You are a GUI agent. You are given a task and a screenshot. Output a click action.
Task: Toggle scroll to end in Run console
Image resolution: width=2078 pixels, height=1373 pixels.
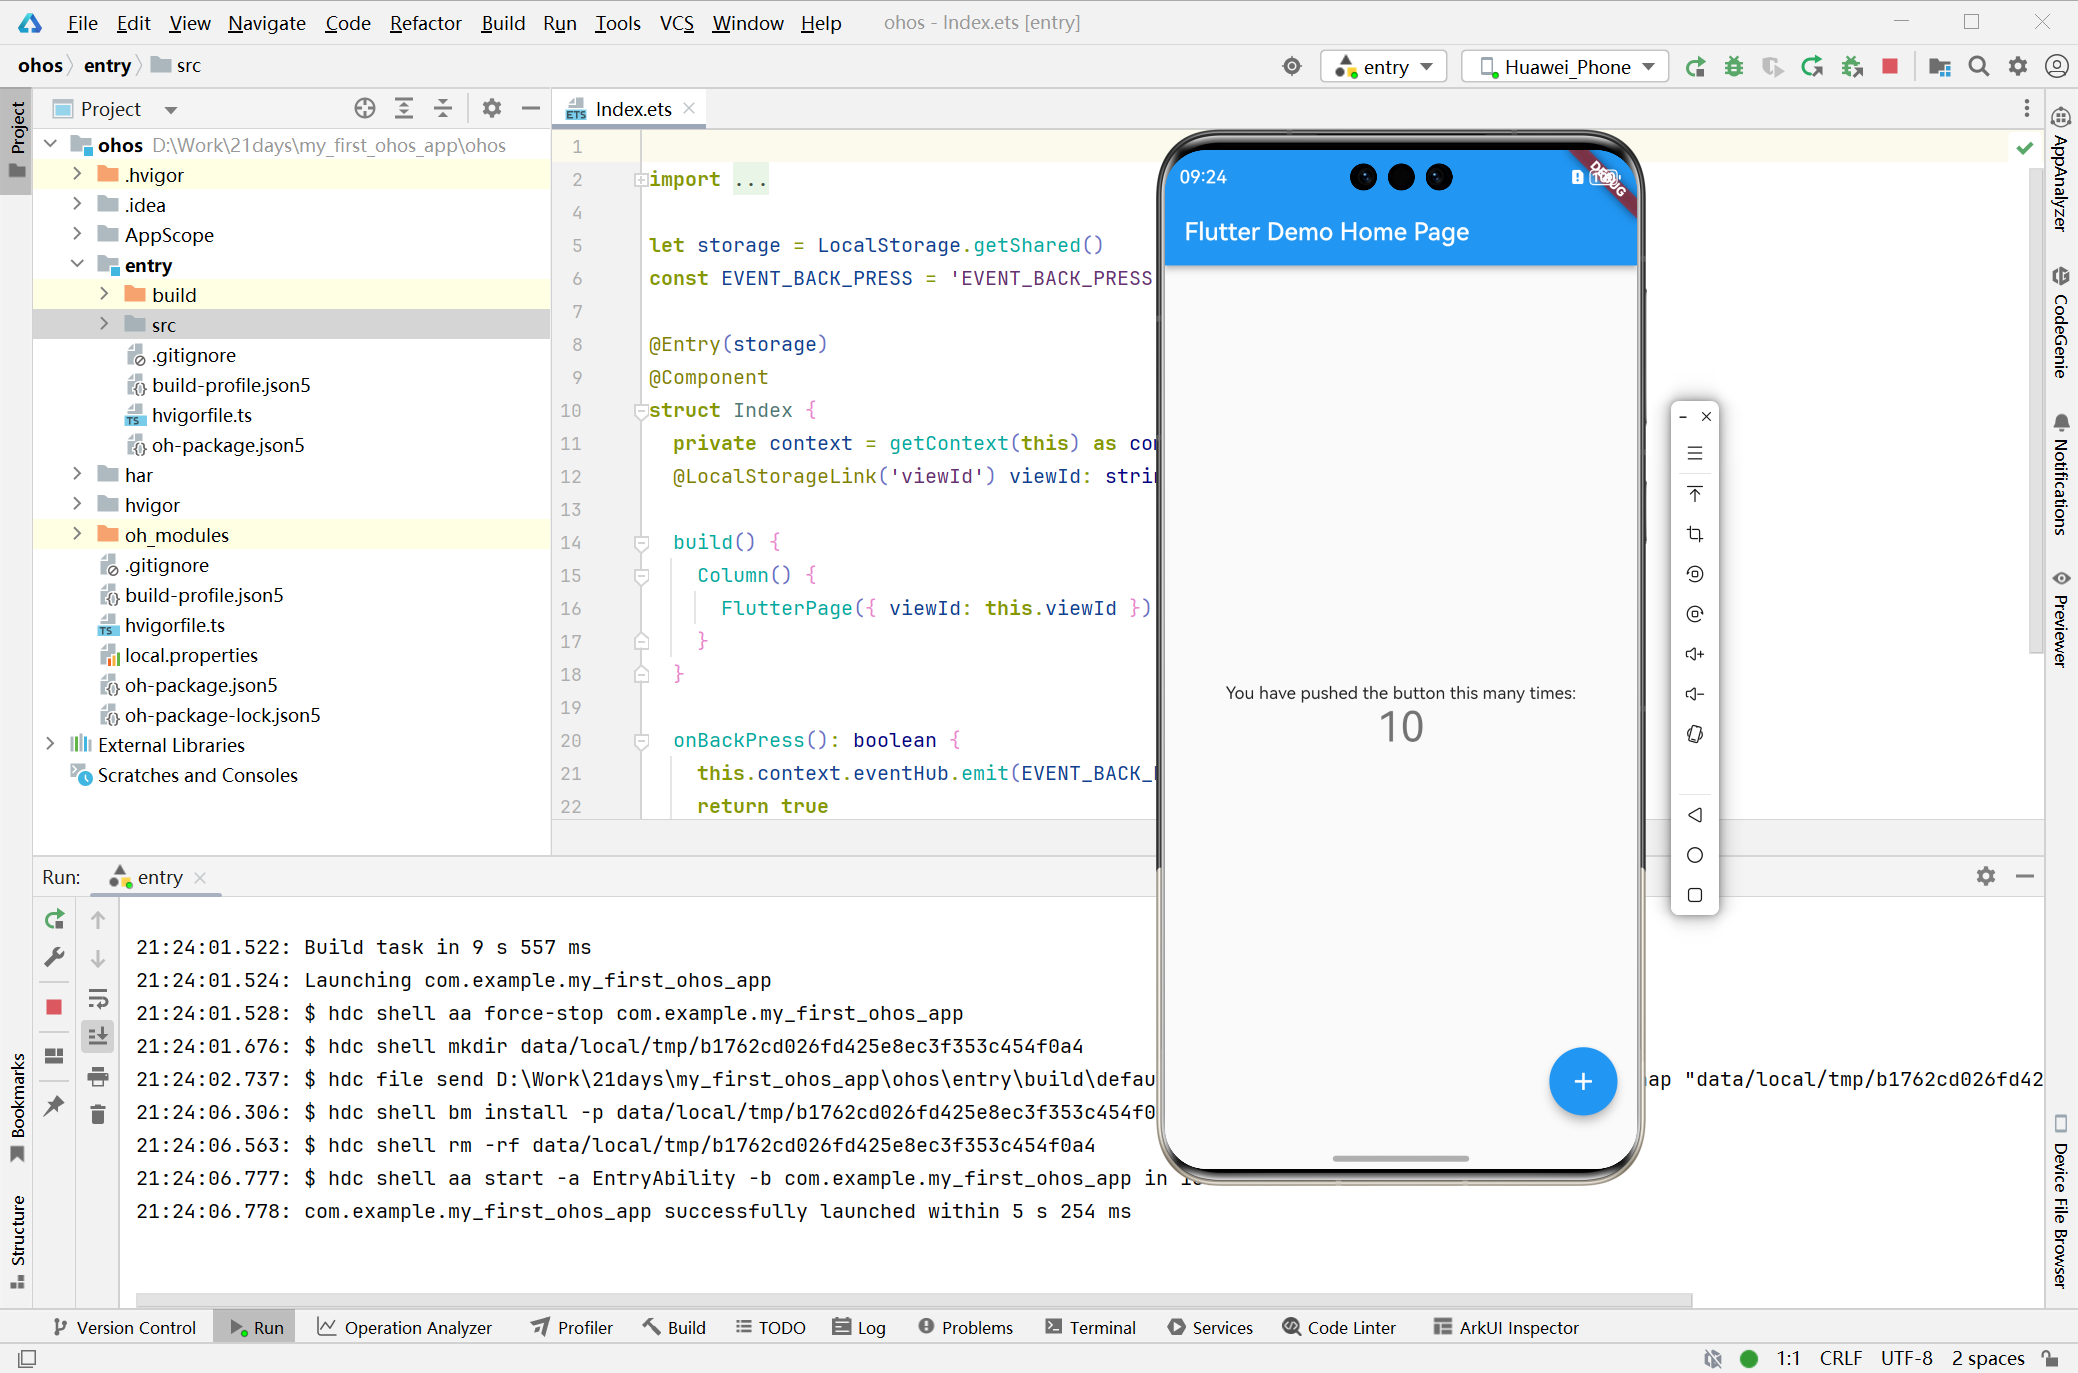98,1037
